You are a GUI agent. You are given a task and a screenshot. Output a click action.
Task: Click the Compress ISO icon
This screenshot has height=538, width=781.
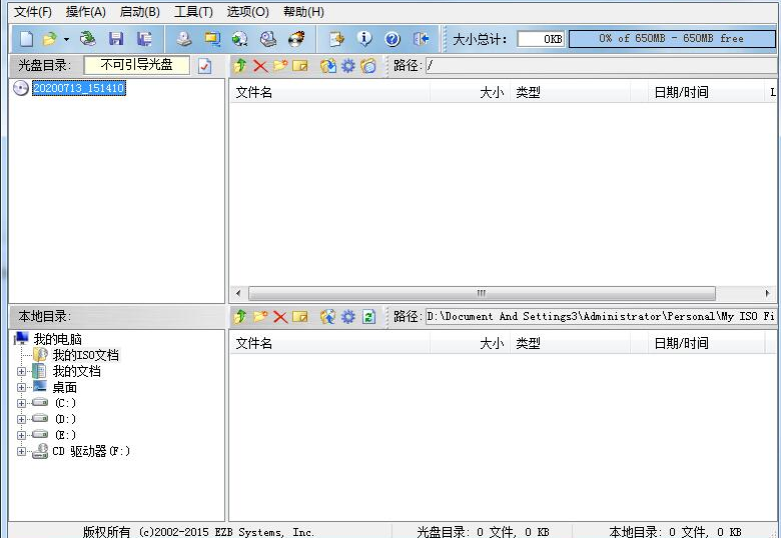pos(212,39)
